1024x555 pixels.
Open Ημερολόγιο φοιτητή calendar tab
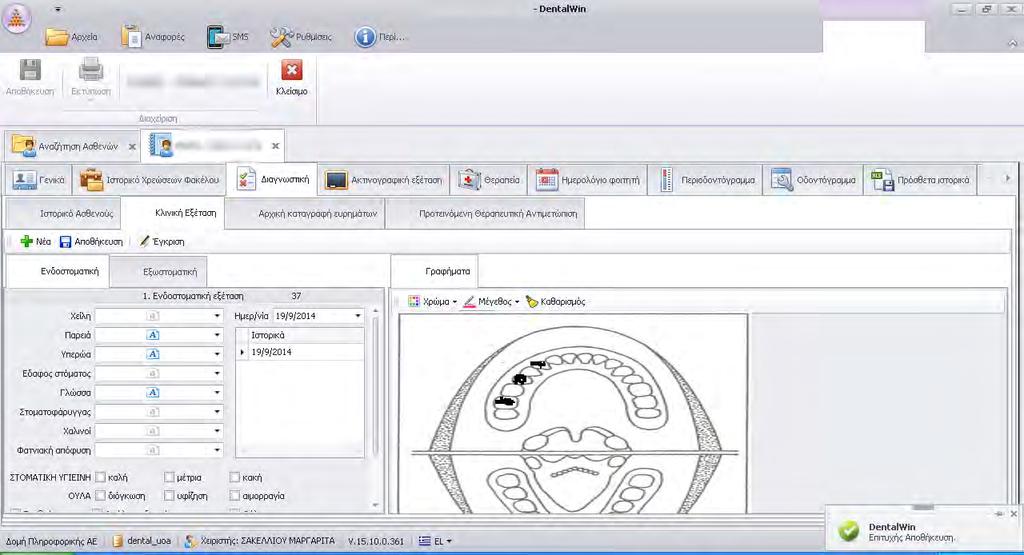[x=588, y=180]
